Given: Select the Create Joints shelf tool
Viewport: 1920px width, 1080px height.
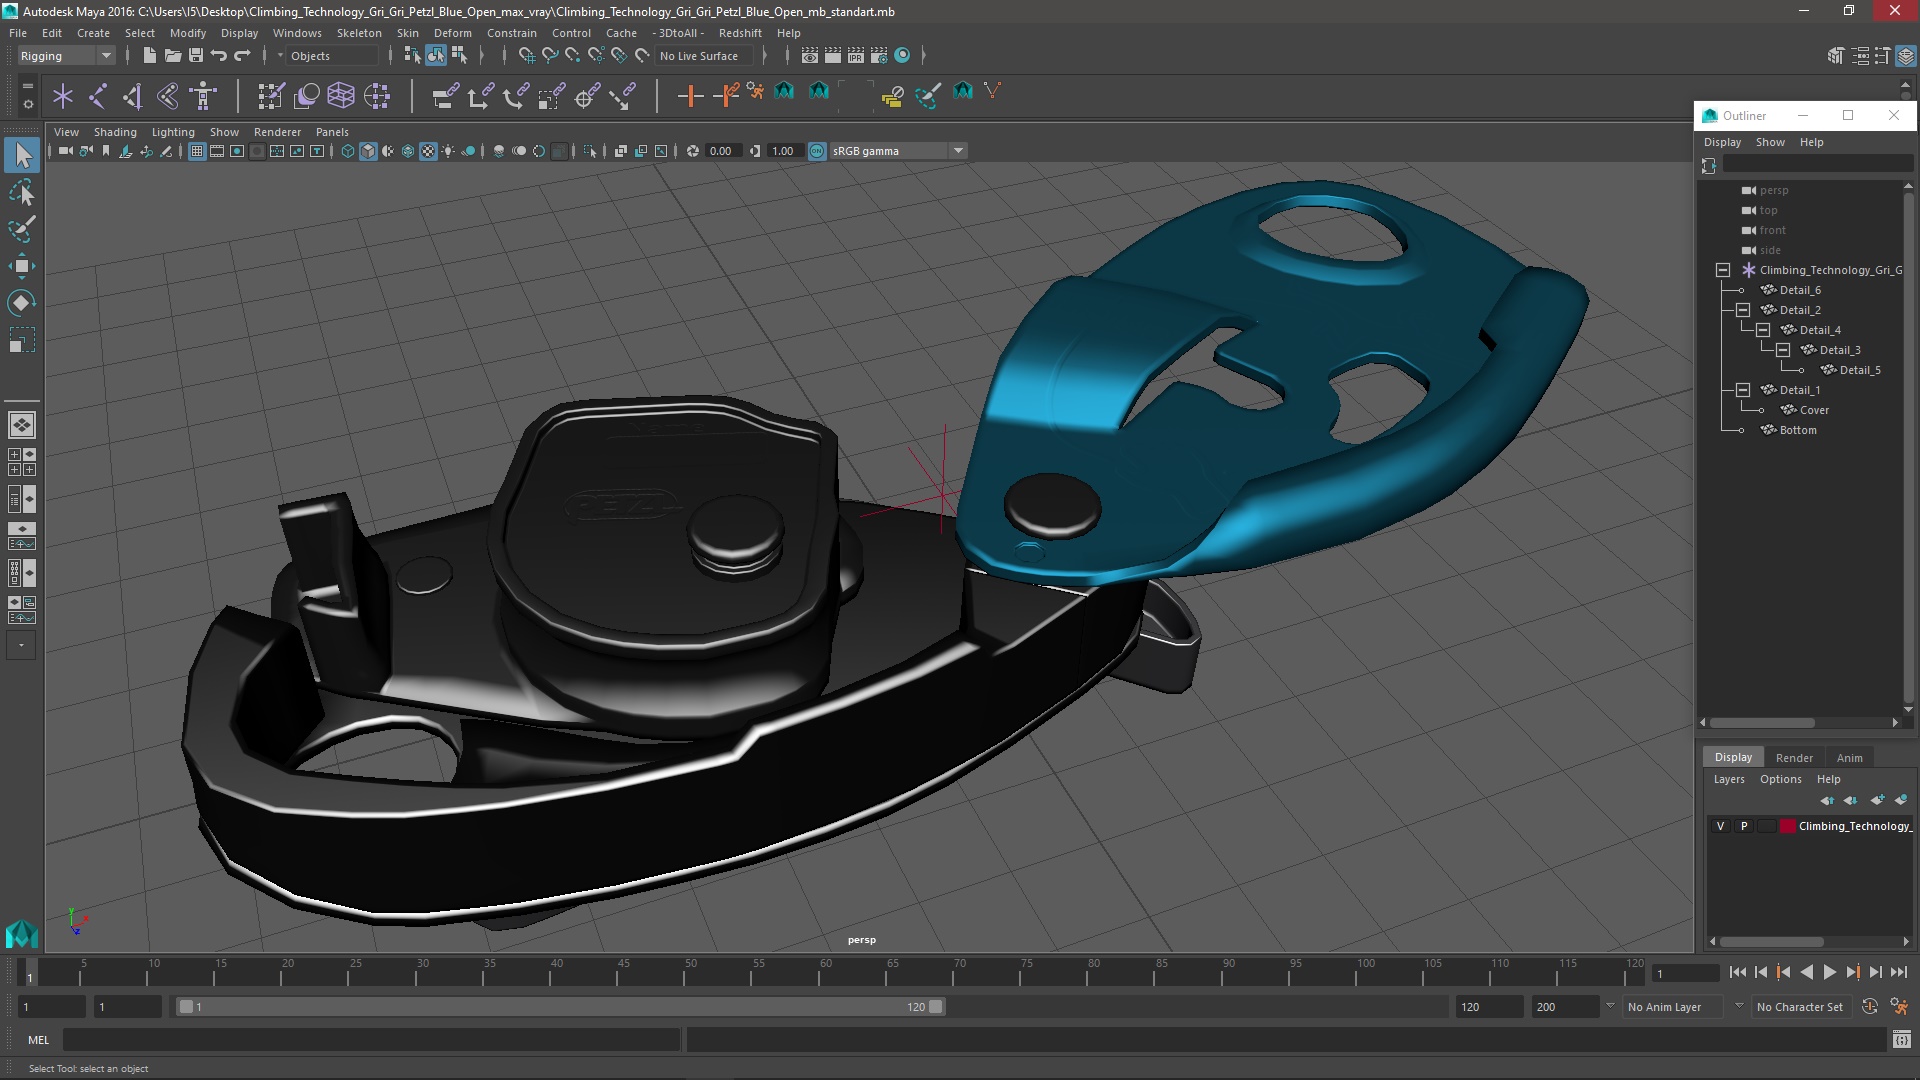Looking at the screenshot, I should pos(98,96).
